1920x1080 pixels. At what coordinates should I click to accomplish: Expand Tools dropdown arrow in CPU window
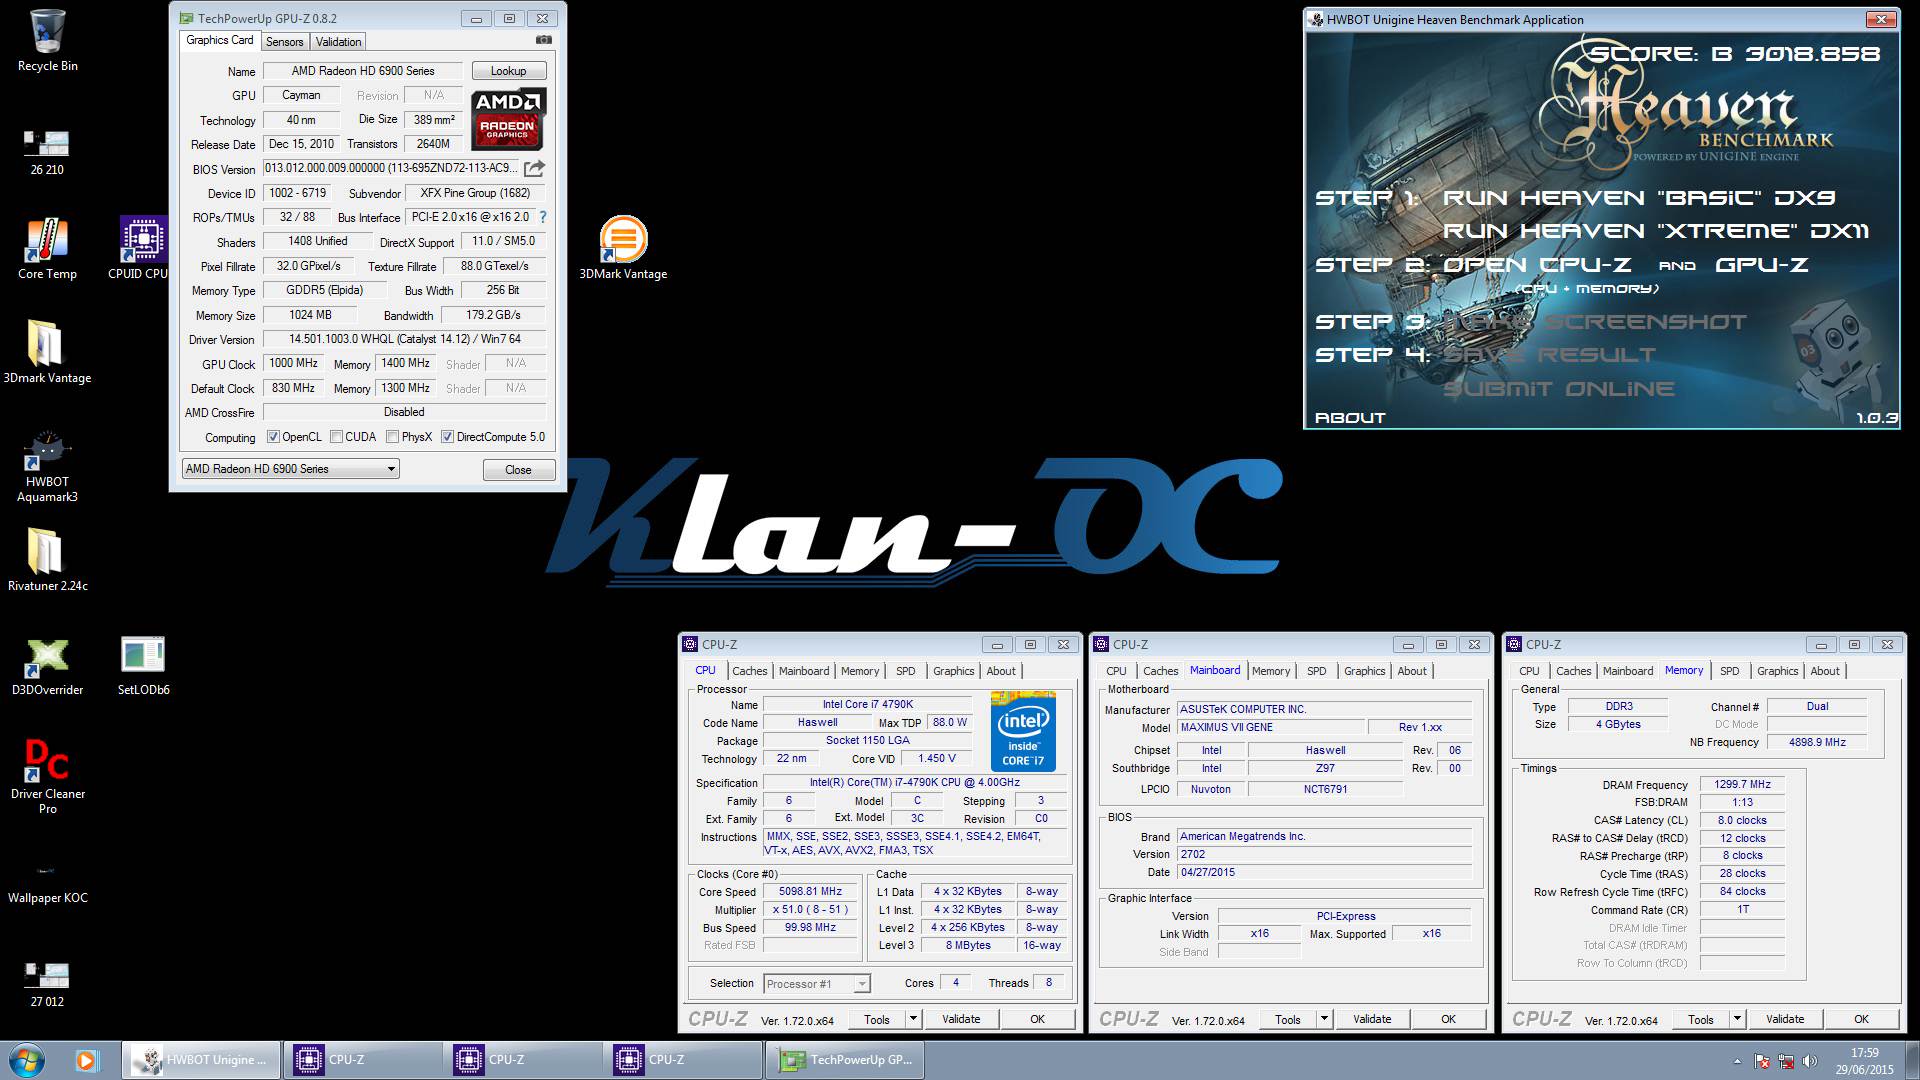click(x=913, y=1019)
